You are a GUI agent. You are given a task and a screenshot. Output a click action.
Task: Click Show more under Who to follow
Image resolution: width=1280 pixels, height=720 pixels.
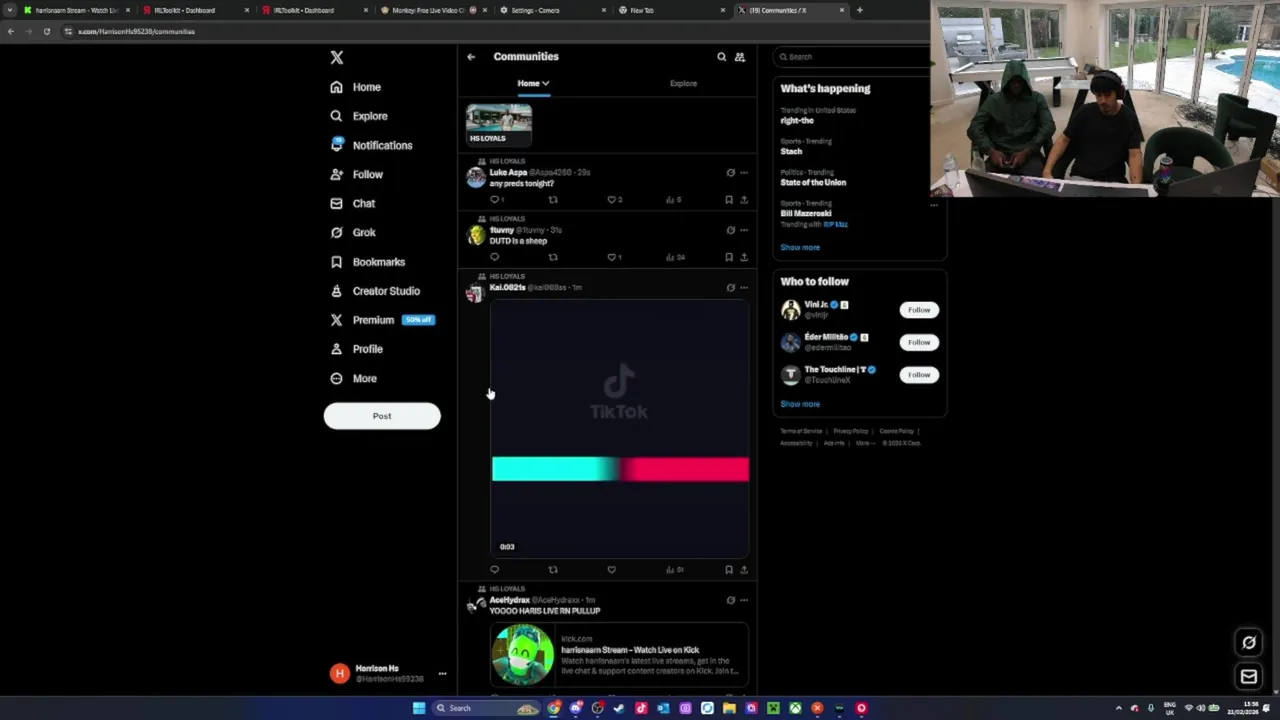pos(800,404)
